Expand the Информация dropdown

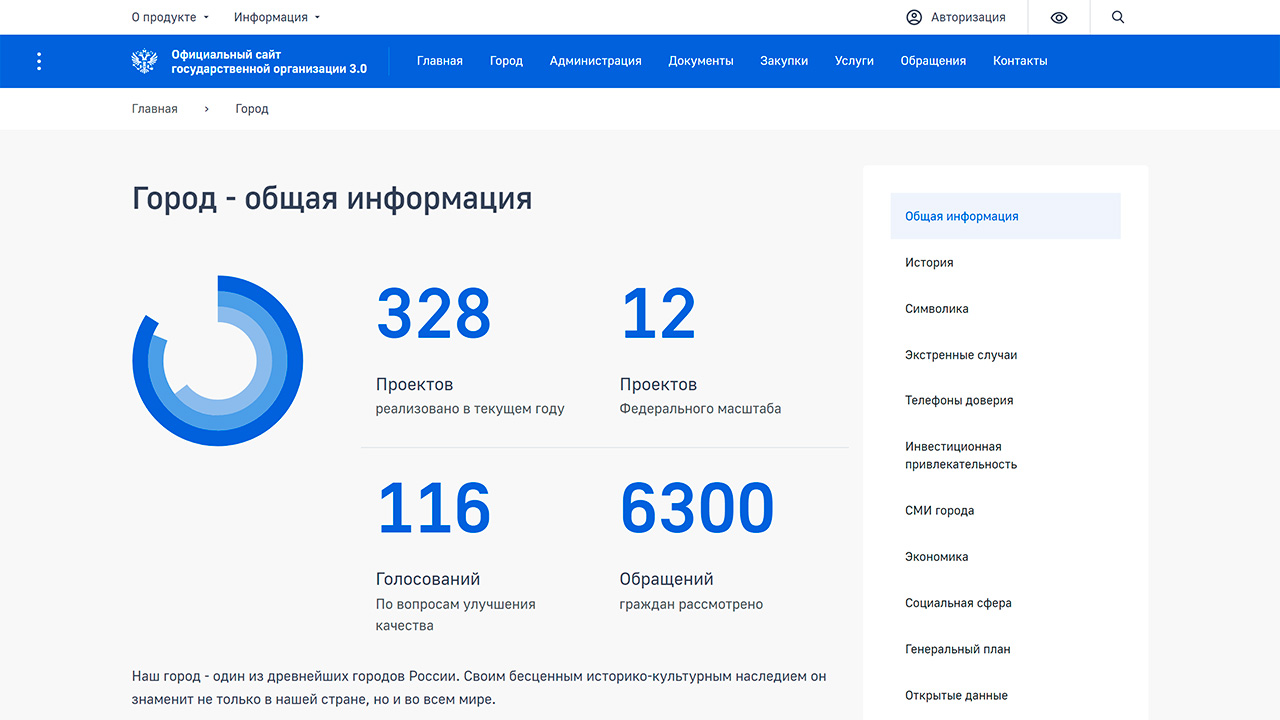click(277, 17)
